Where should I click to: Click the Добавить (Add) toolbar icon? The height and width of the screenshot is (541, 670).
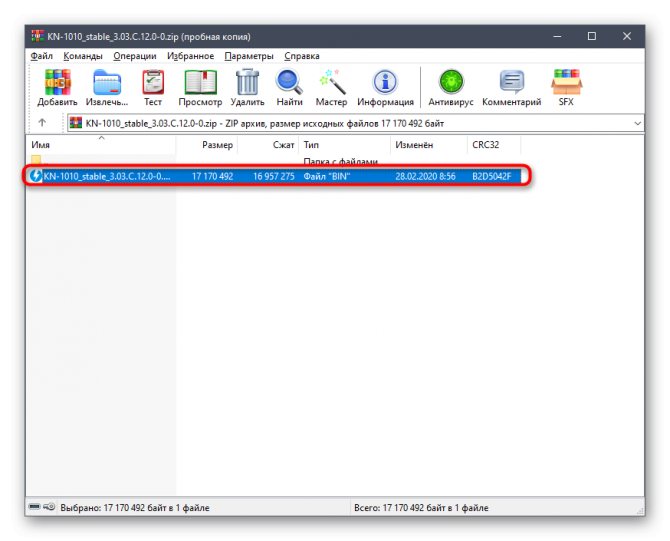(57, 88)
